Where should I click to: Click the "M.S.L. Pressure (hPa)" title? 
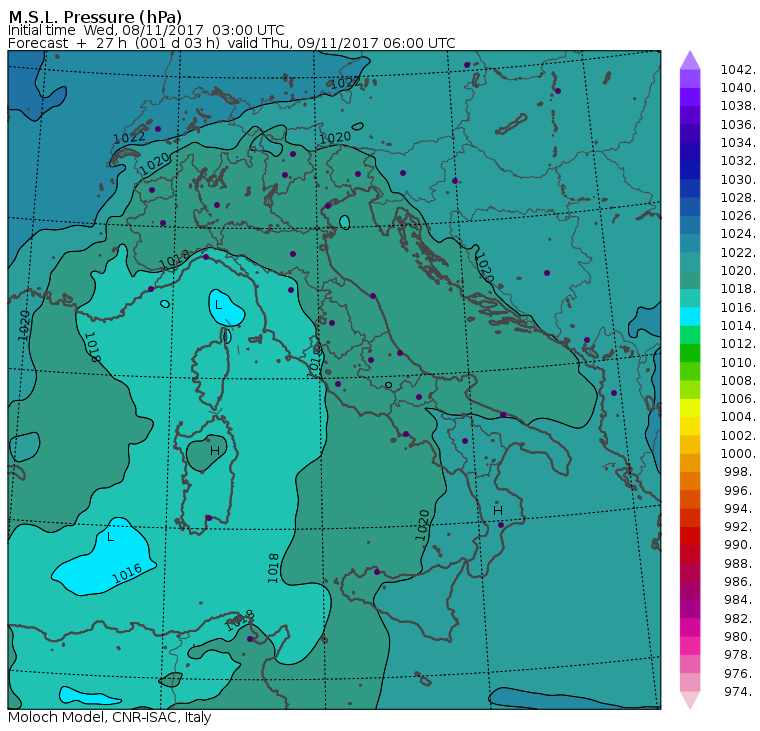click(95, 16)
